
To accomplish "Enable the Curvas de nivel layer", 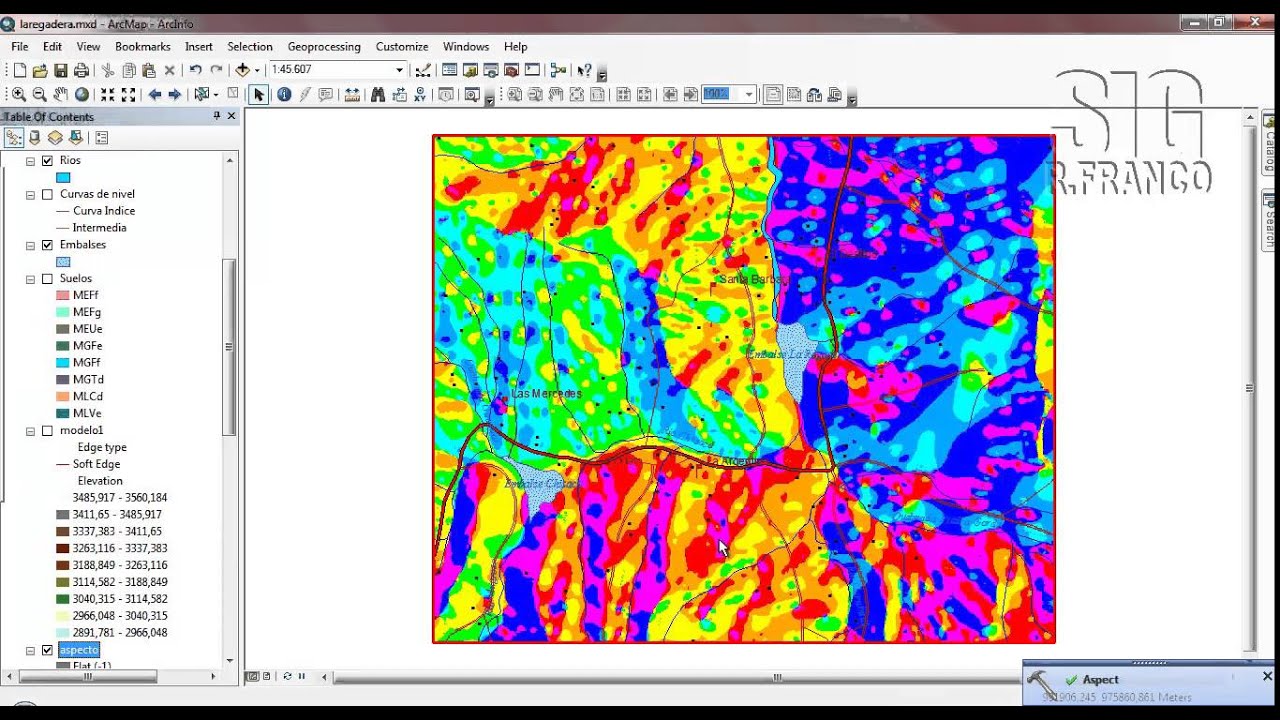I will [x=47, y=194].
